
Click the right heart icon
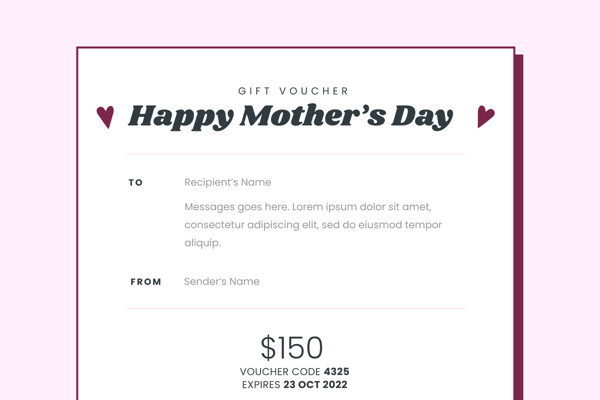pos(485,117)
